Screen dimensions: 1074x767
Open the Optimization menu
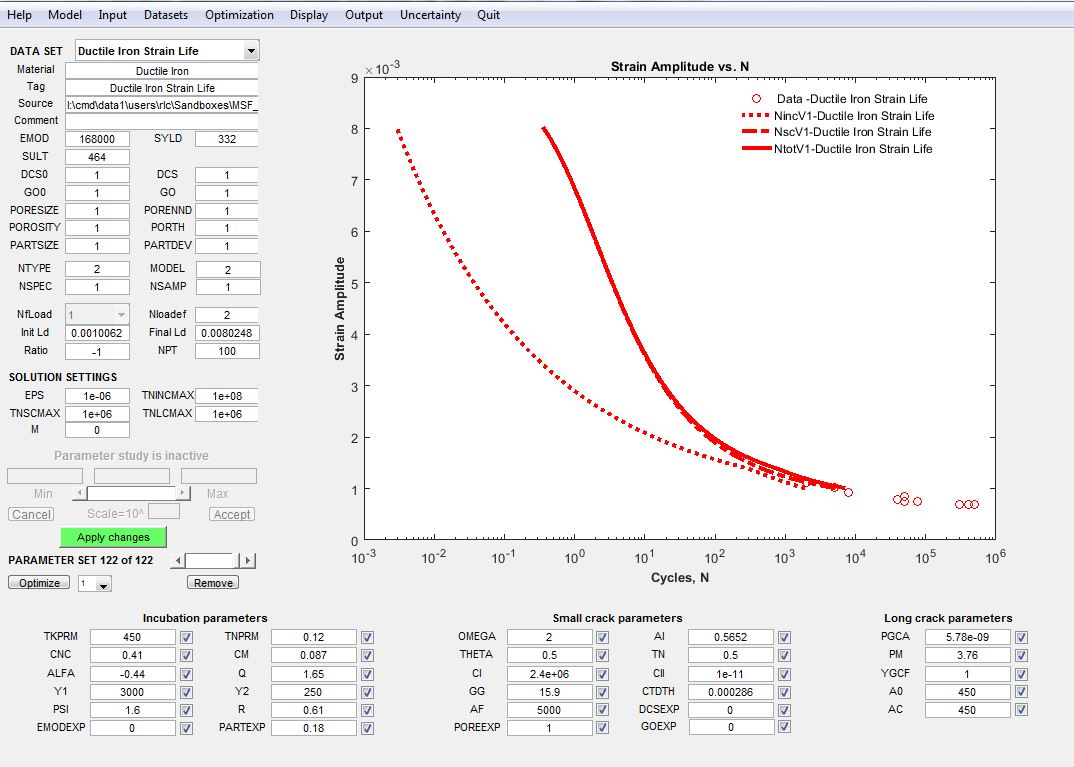pos(239,15)
